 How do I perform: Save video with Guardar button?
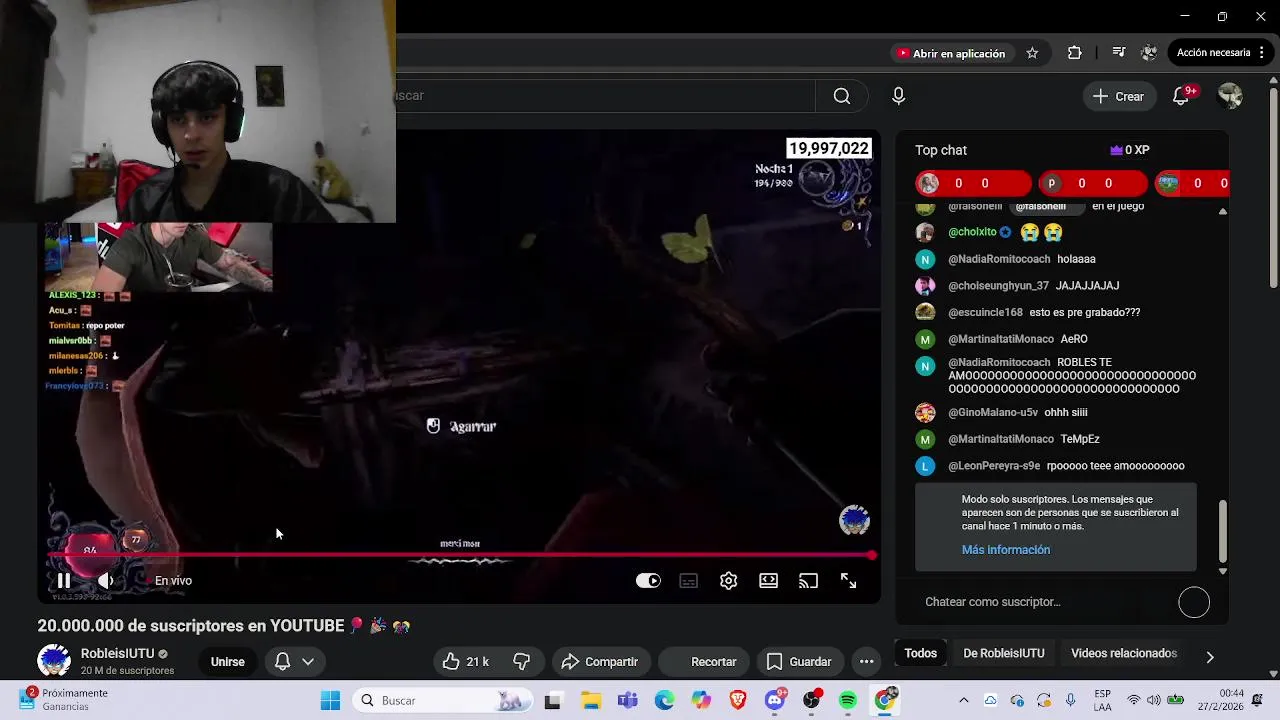799,661
